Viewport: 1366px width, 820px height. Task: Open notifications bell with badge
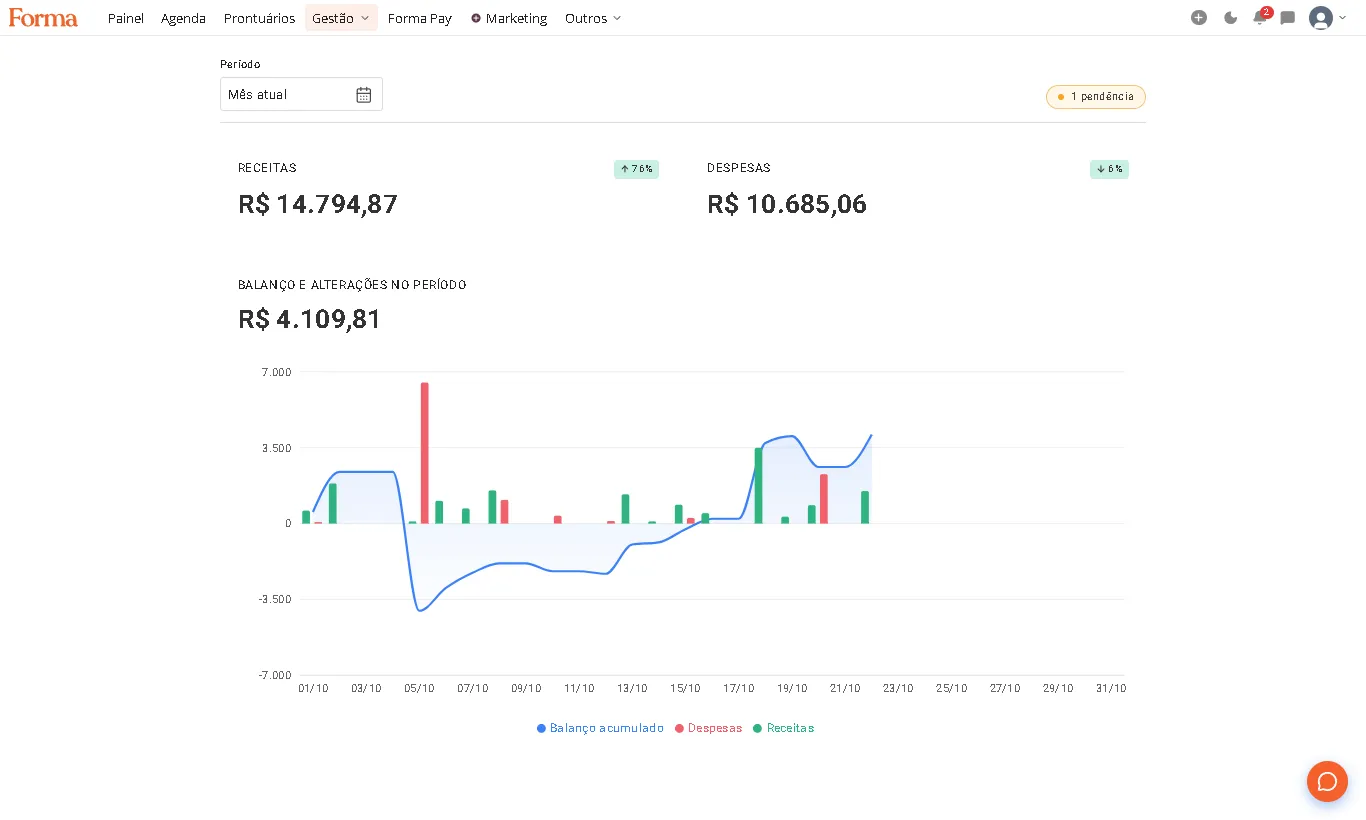pos(1260,17)
